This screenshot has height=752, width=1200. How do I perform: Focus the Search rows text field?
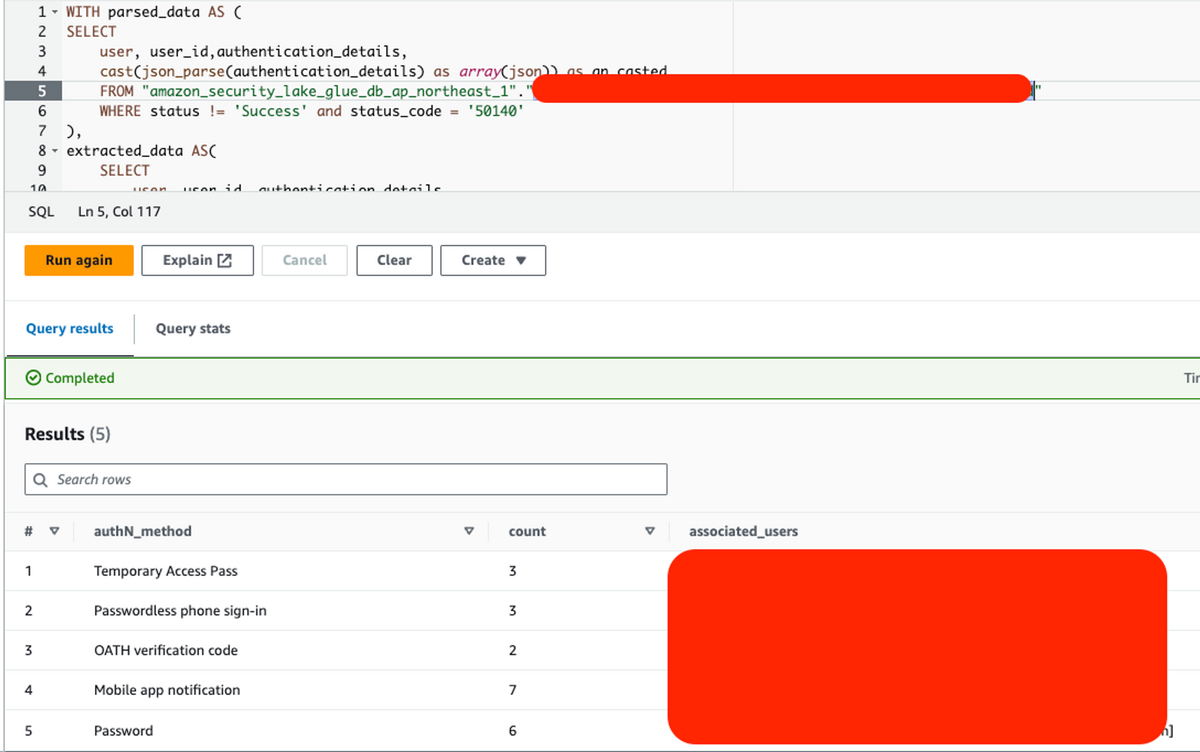(350, 480)
